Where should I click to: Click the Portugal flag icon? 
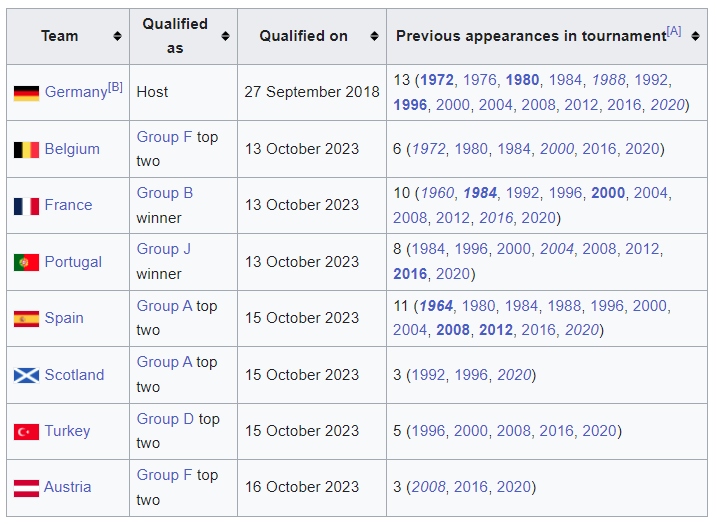pos(26,263)
